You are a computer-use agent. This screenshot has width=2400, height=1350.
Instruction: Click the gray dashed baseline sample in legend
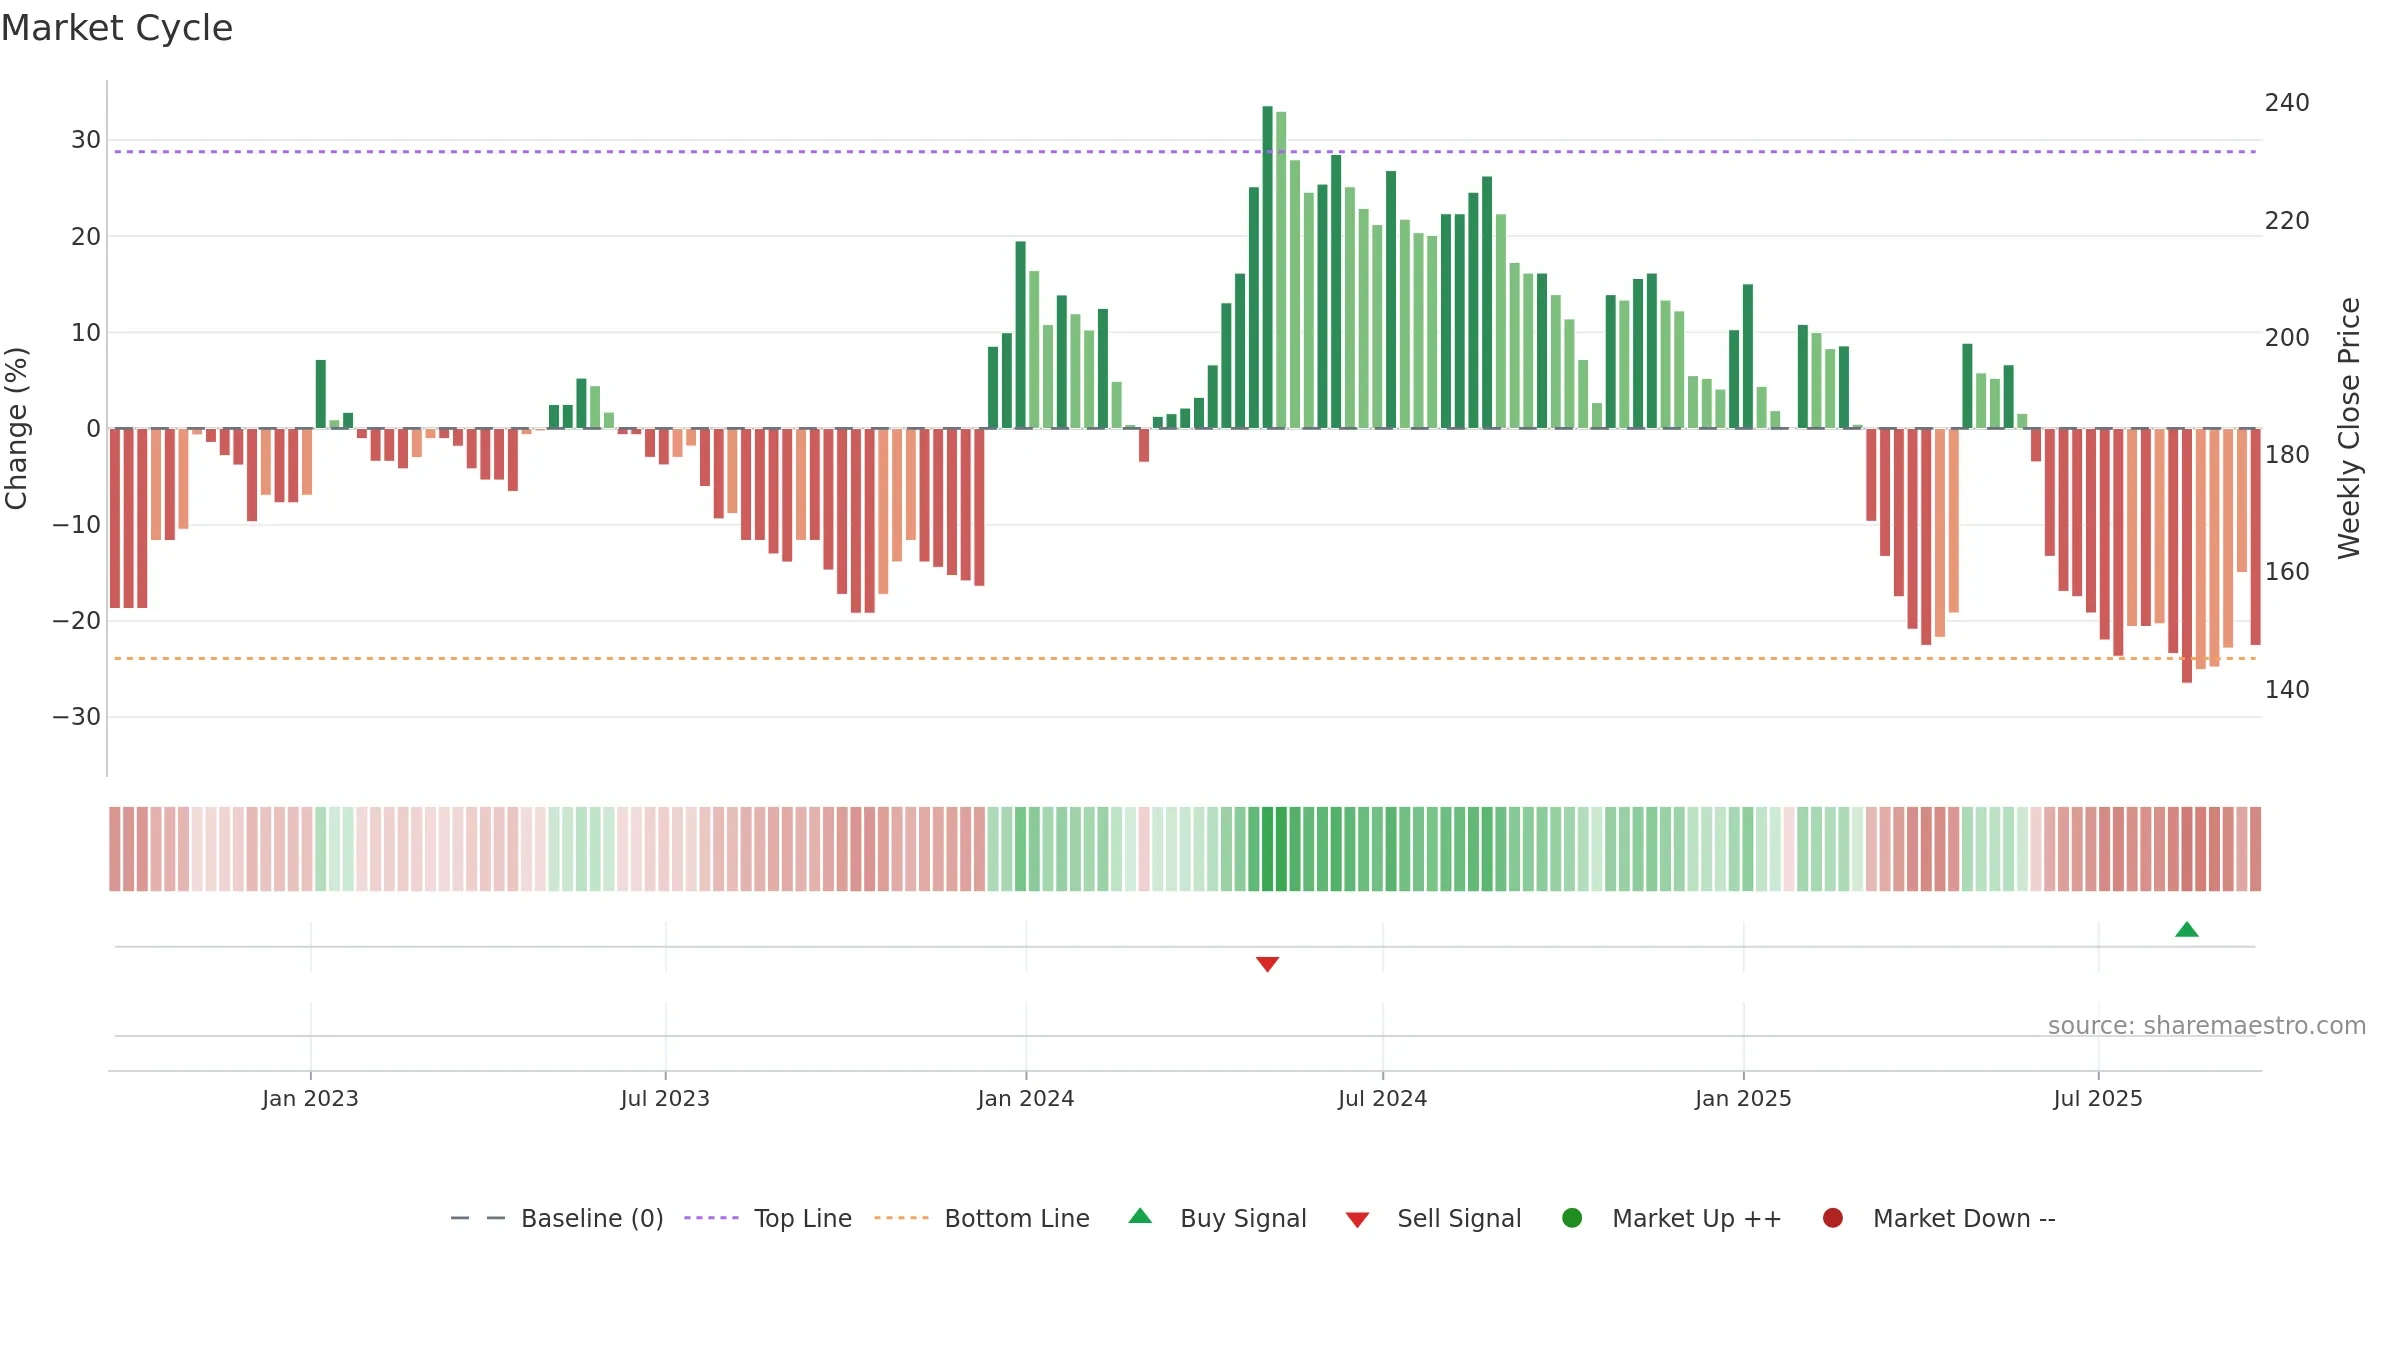[478, 1218]
